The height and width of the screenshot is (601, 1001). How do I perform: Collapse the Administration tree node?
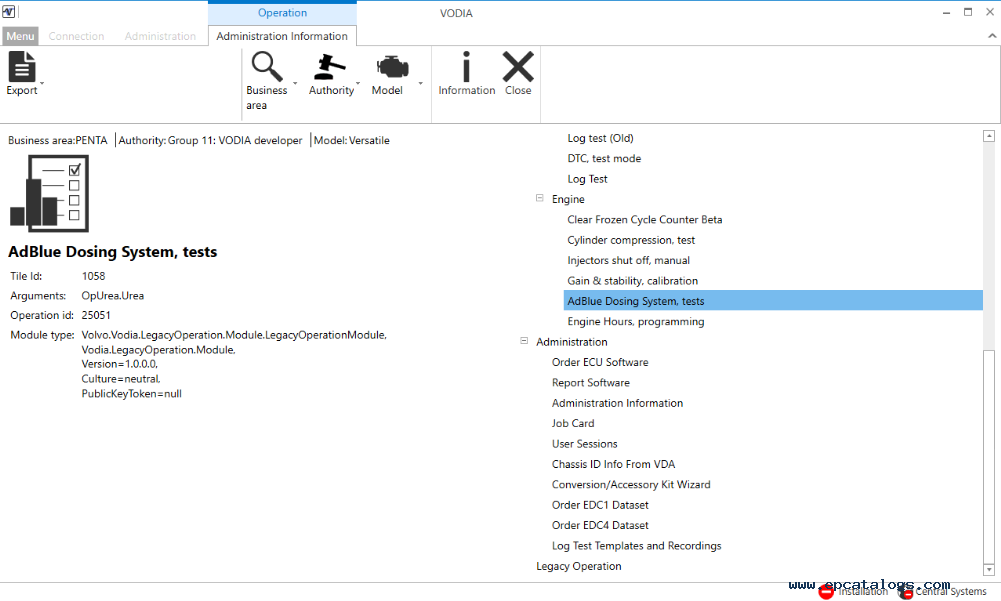pyautogui.click(x=524, y=340)
